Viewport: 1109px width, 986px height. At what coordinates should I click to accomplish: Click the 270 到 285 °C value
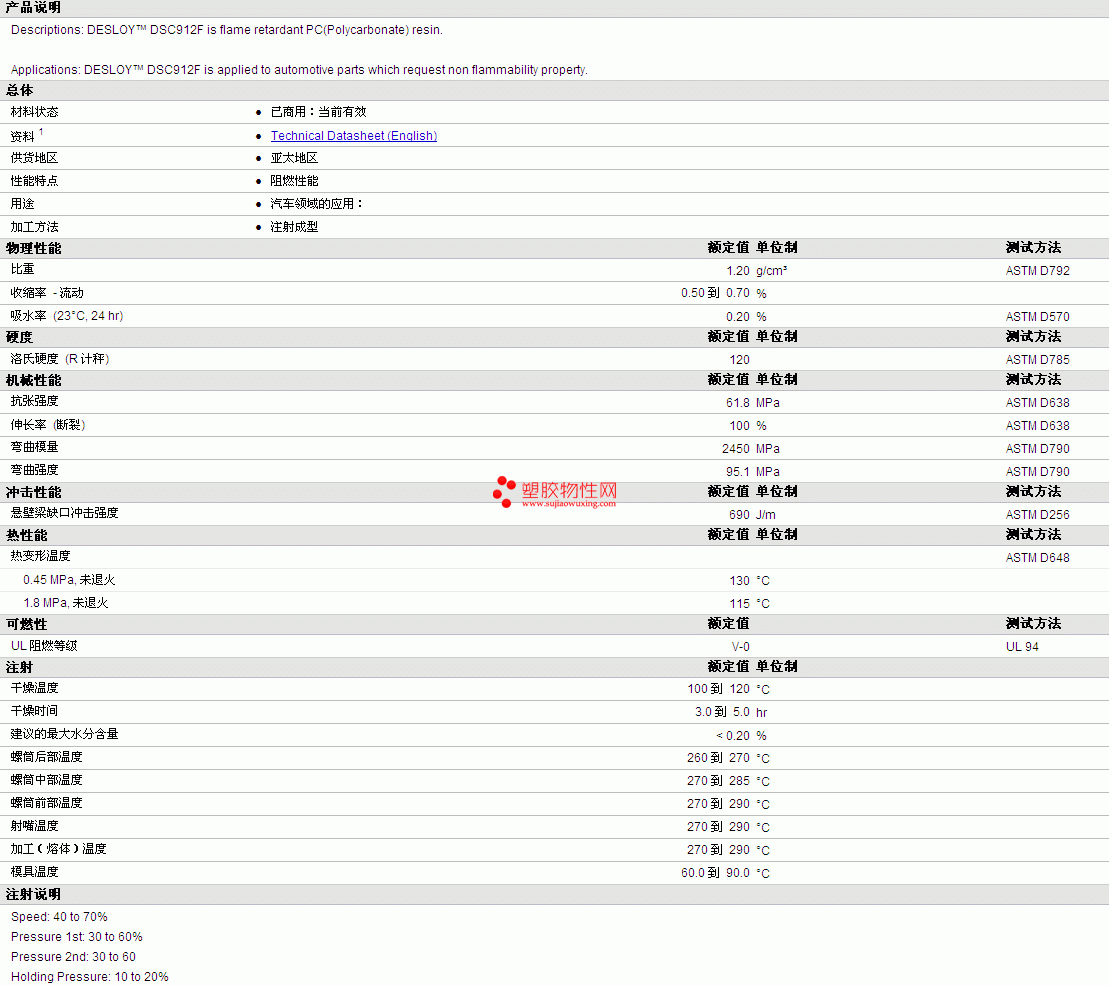pos(728,782)
